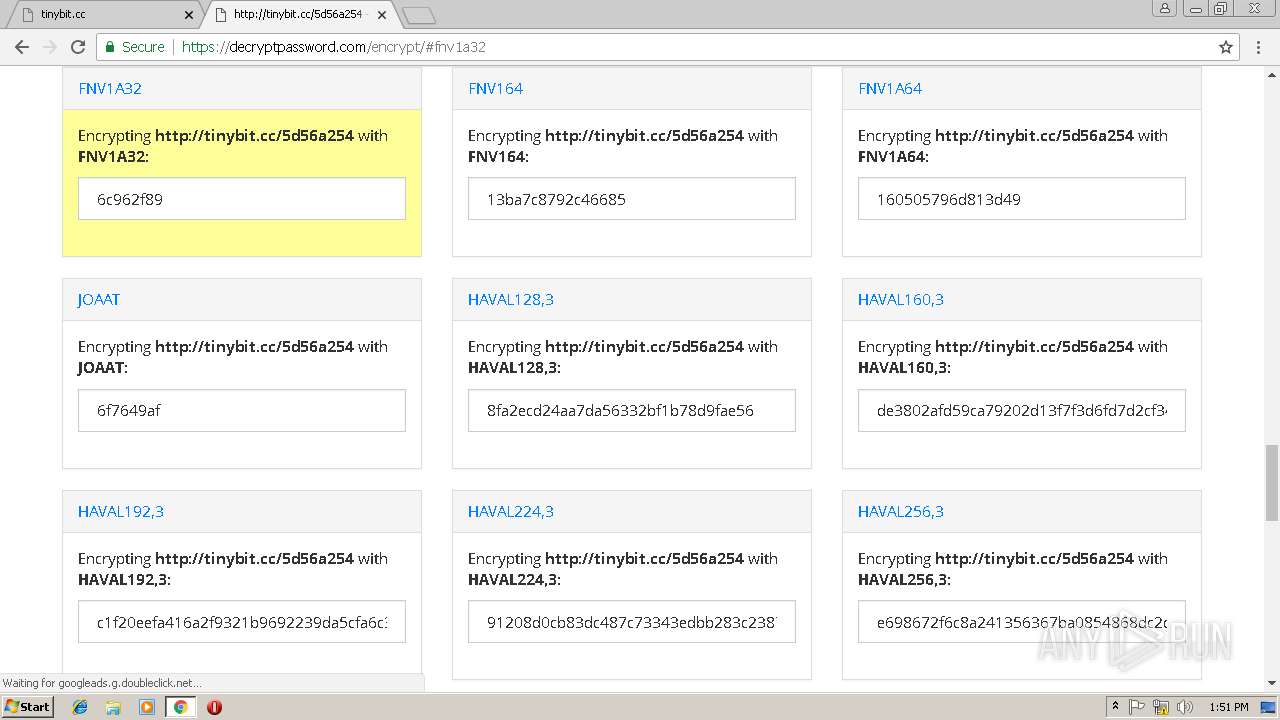This screenshot has height=720, width=1280.
Task: Open a new browser tab
Action: (x=418, y=15)
